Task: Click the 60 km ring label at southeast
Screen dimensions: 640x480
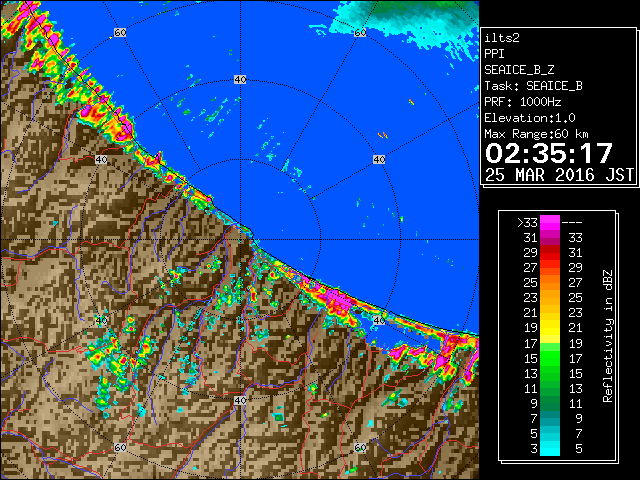Action: [360, 448]
